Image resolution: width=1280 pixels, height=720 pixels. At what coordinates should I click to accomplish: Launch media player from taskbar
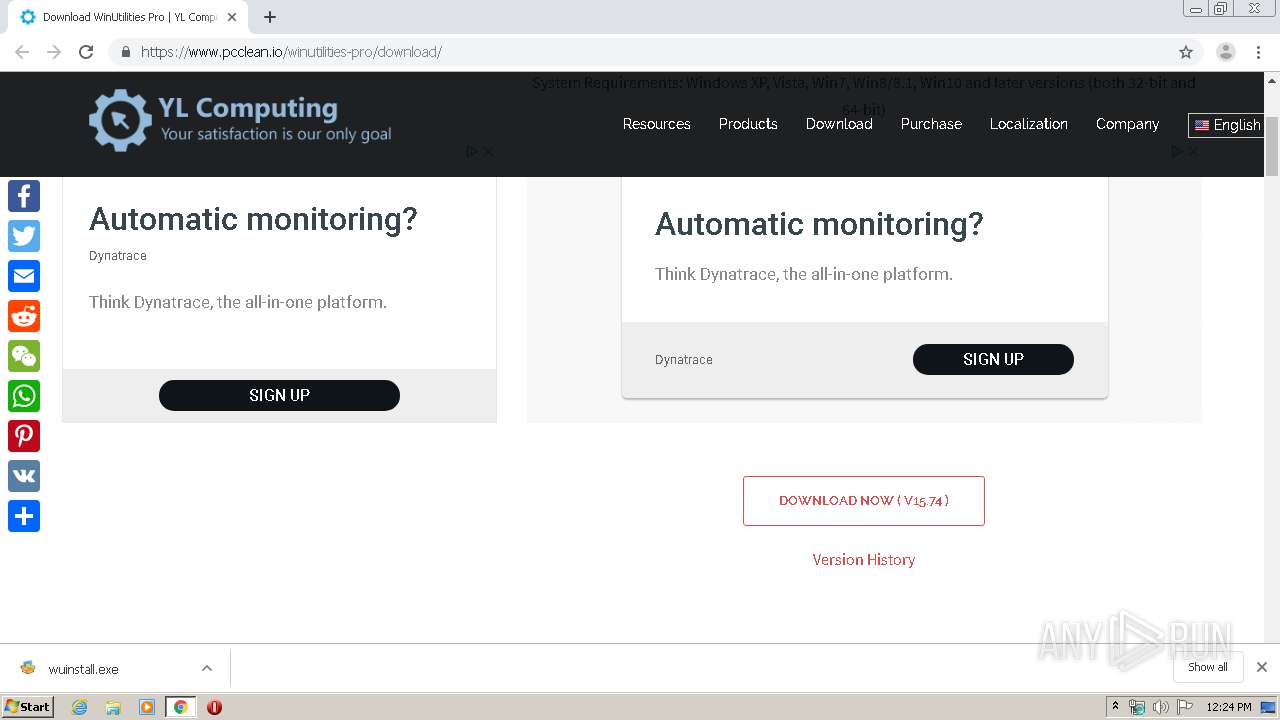[147, 707]
